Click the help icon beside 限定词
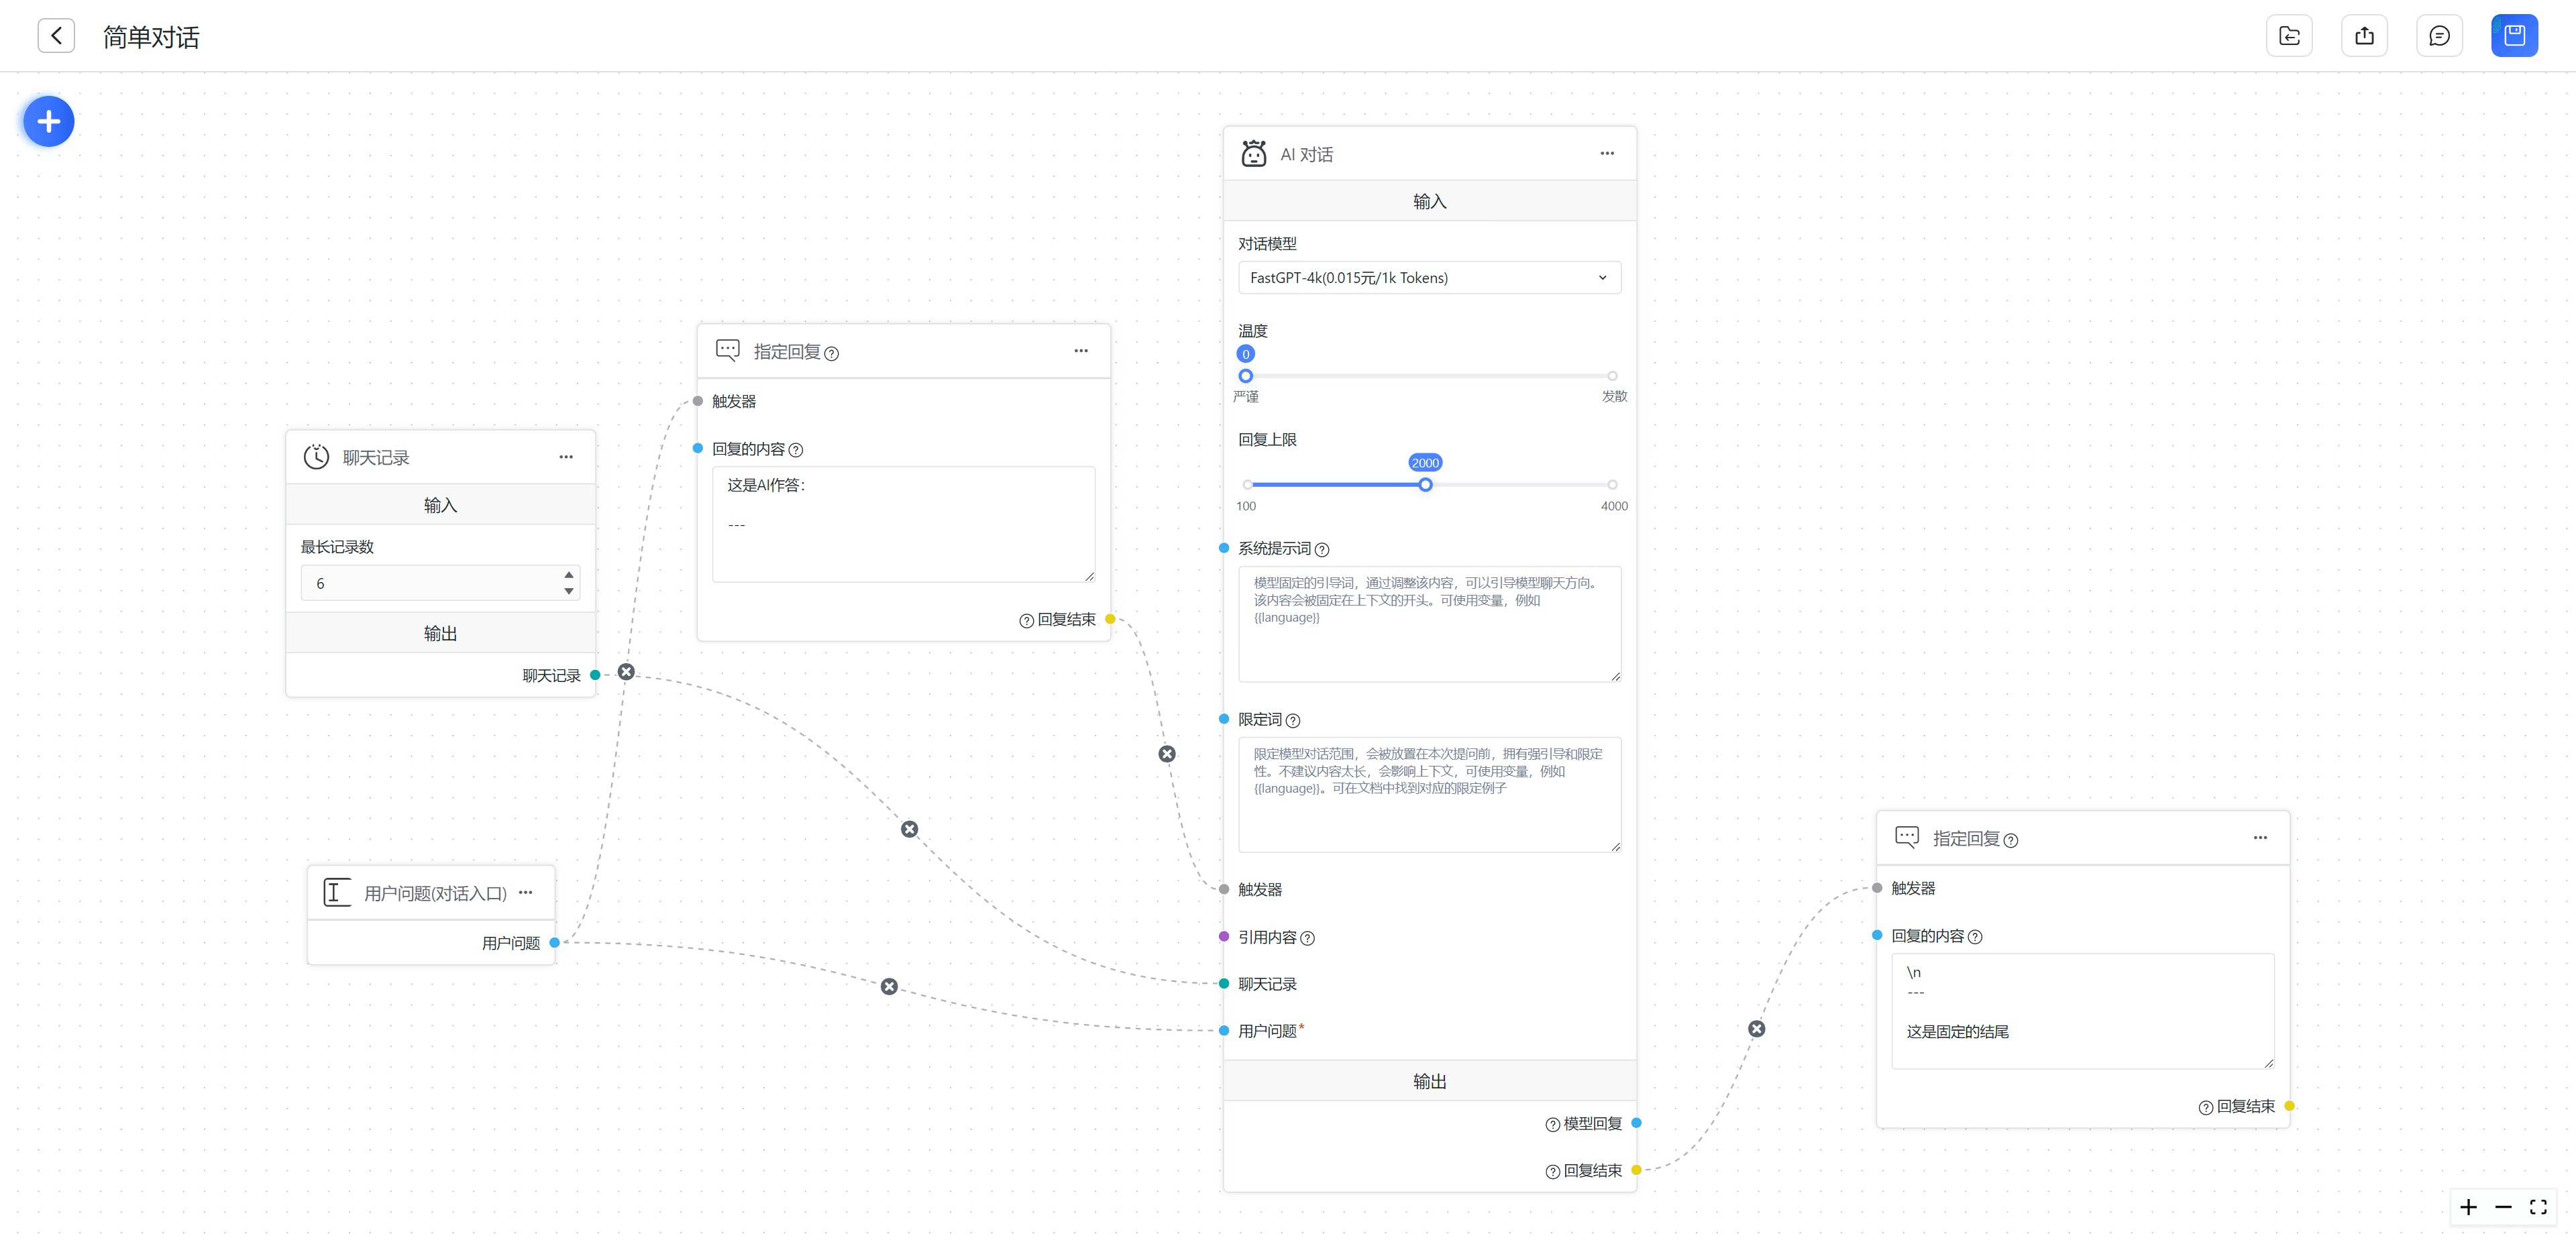2576x1246 pixels. click(1293, 720)
